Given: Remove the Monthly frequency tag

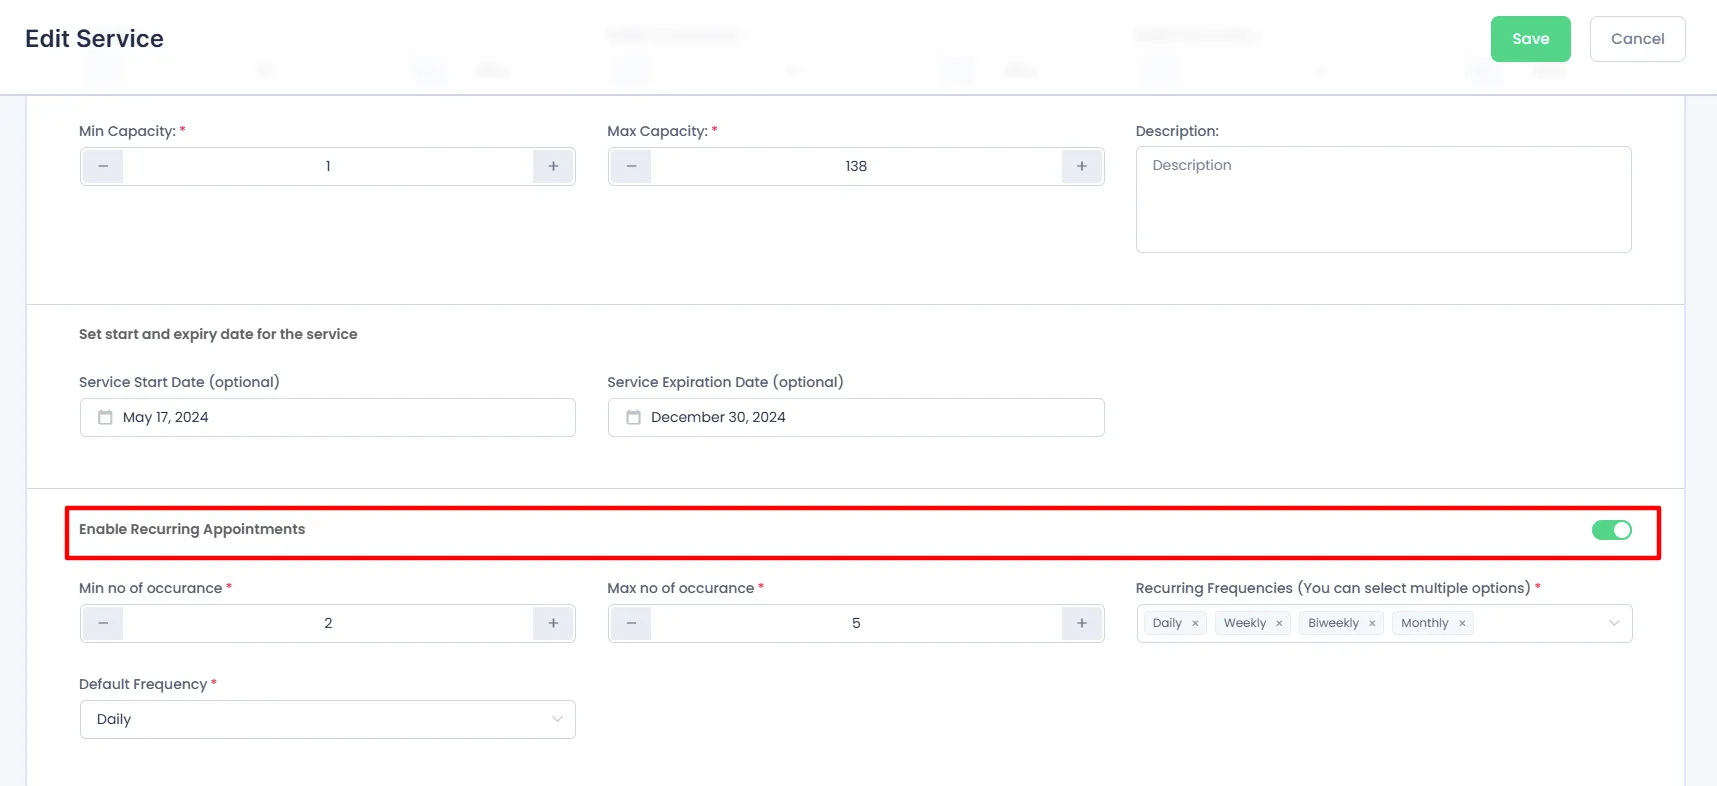Looking at the screenshot, I should (1462, 623).
